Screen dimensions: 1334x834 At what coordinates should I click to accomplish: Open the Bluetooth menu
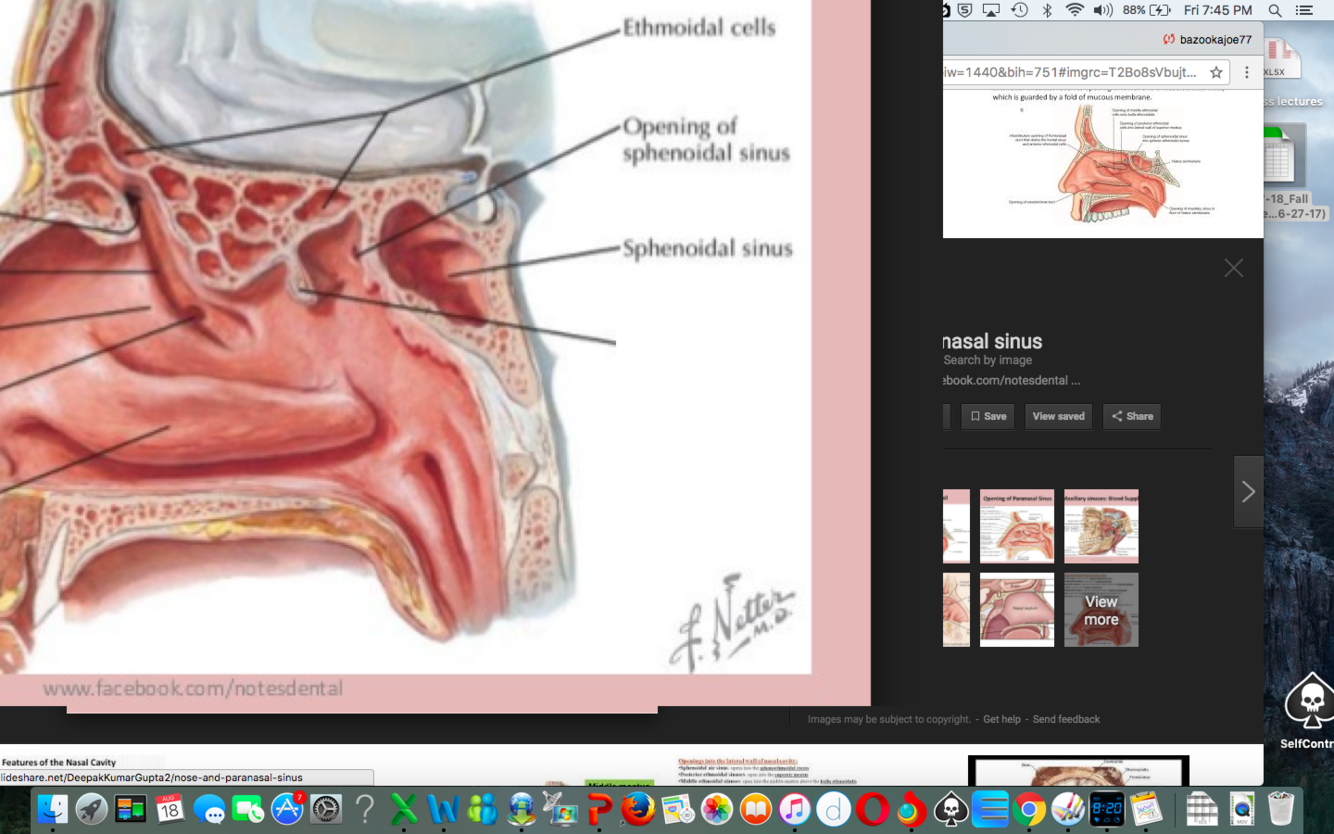[1047, 10]
